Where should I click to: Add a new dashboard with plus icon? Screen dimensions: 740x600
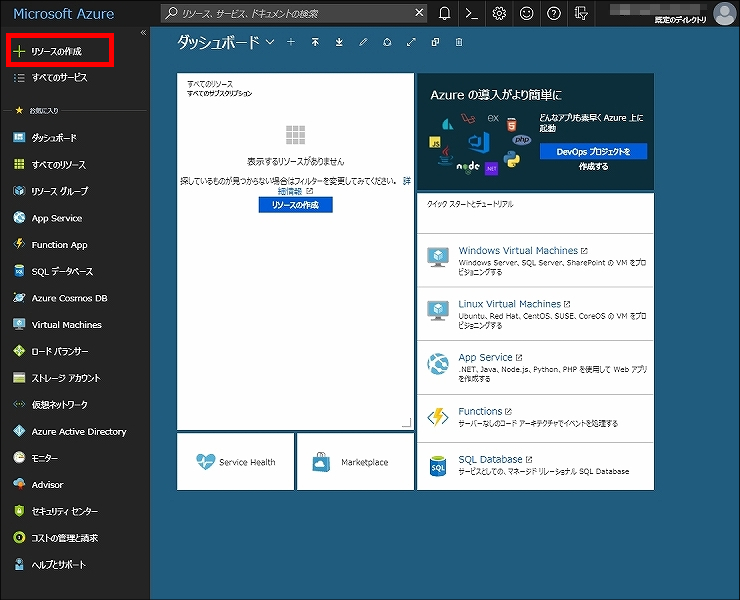(x=291, y=42)
